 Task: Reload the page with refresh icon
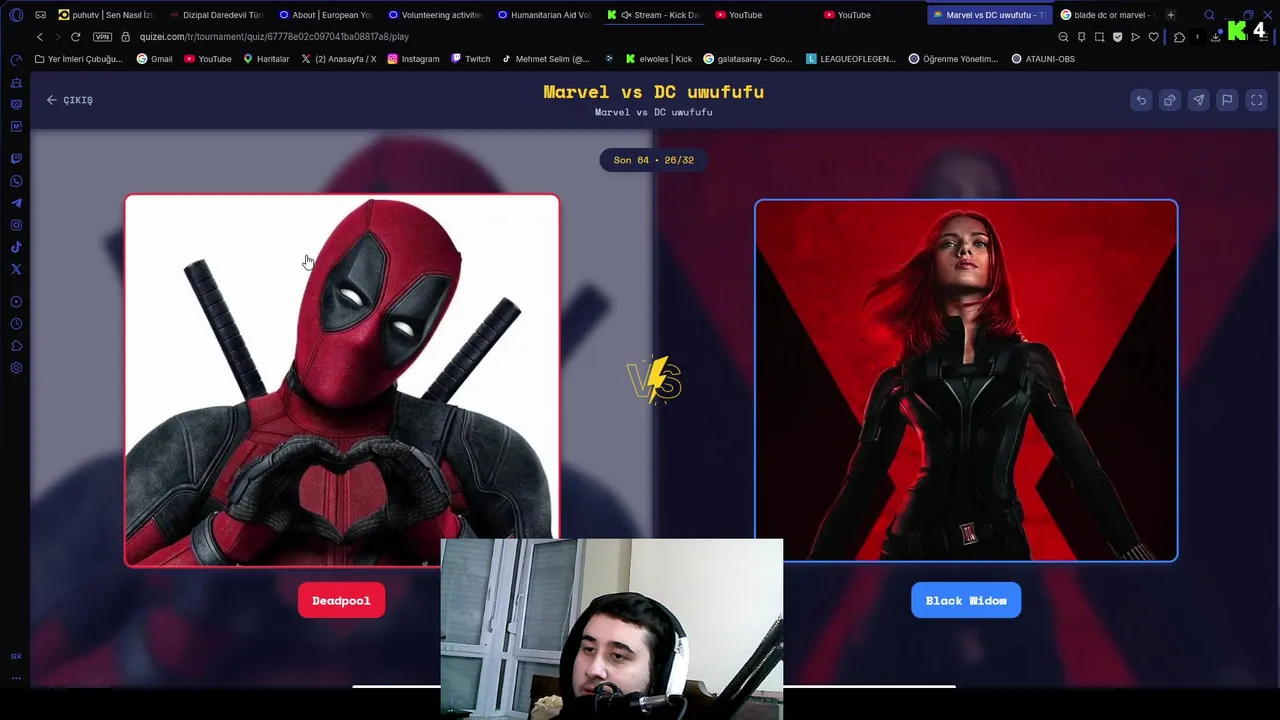pyautogui.click(x=75, y=37)
